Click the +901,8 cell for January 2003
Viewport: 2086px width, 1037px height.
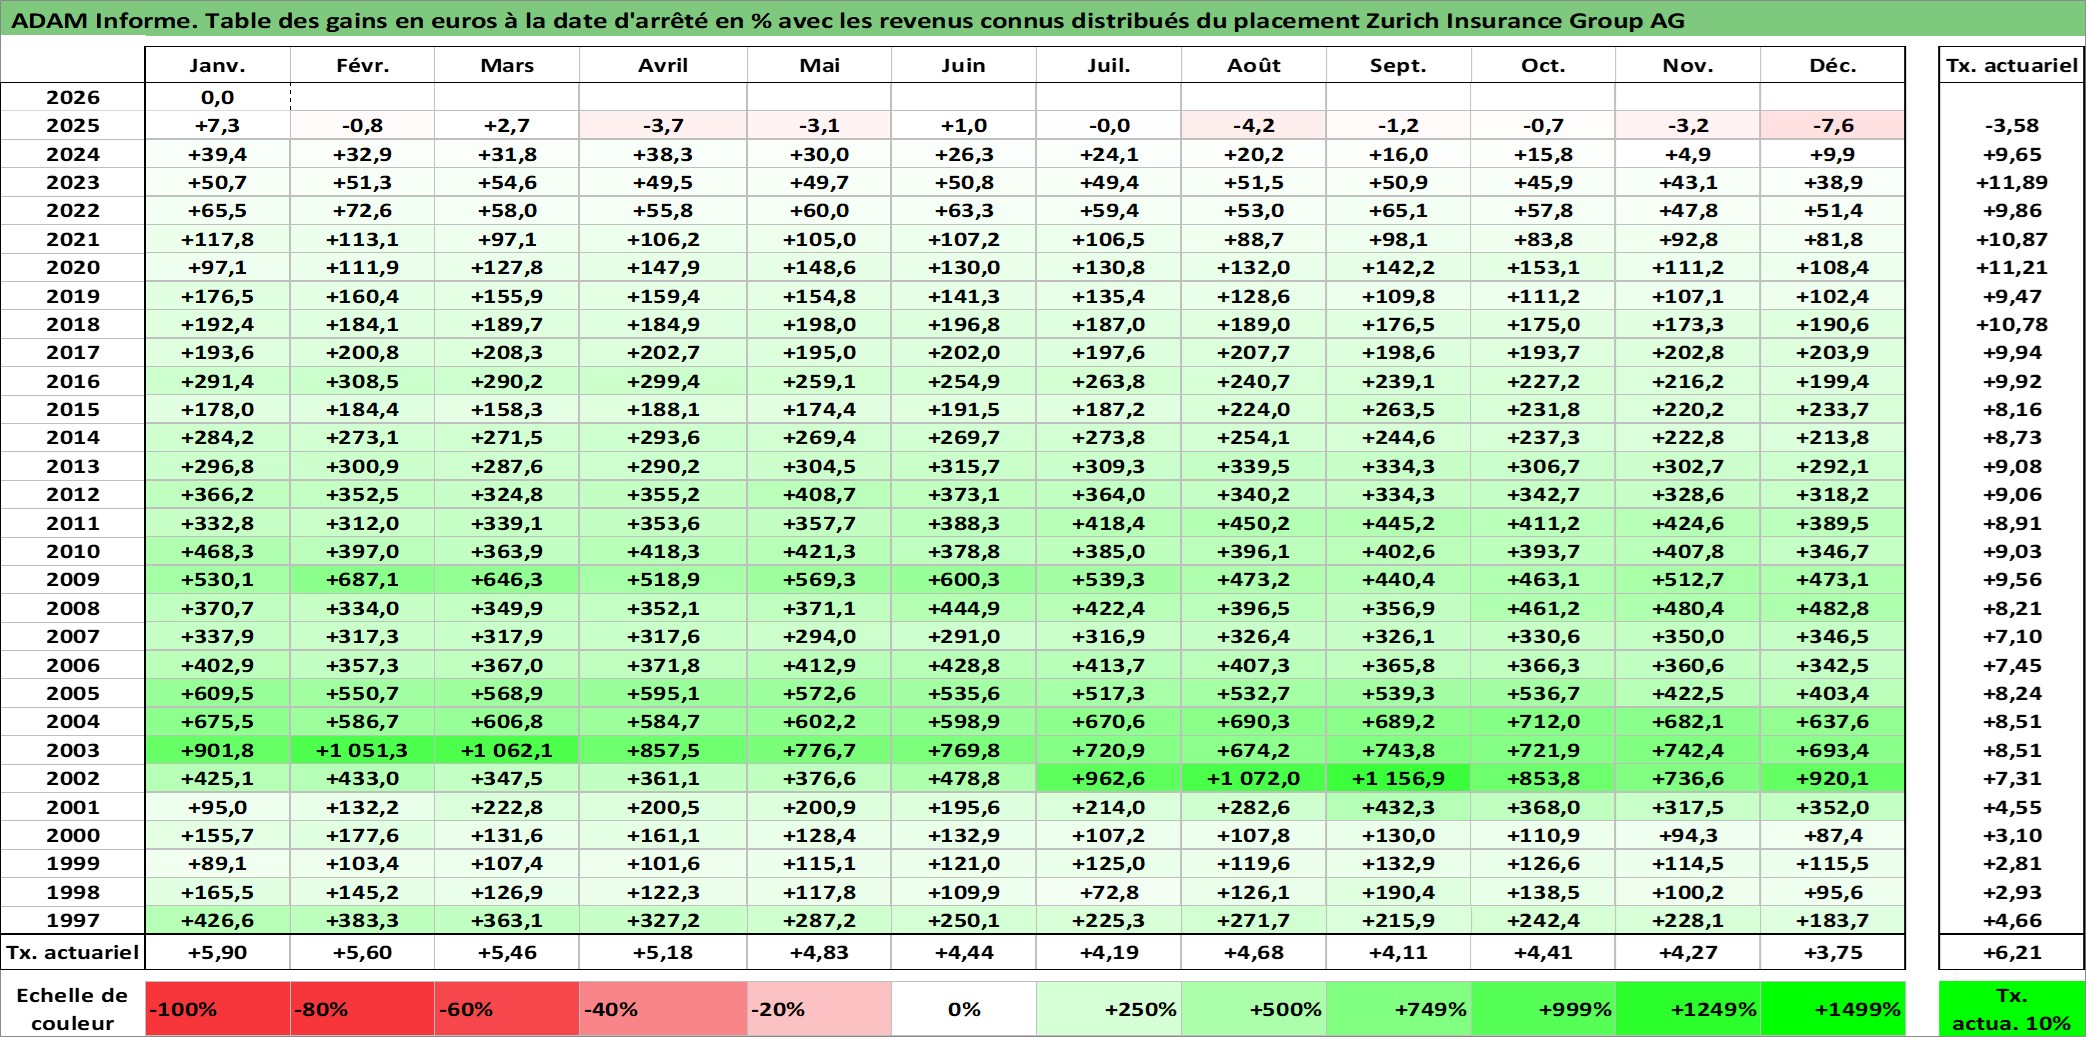click(218, 750)
